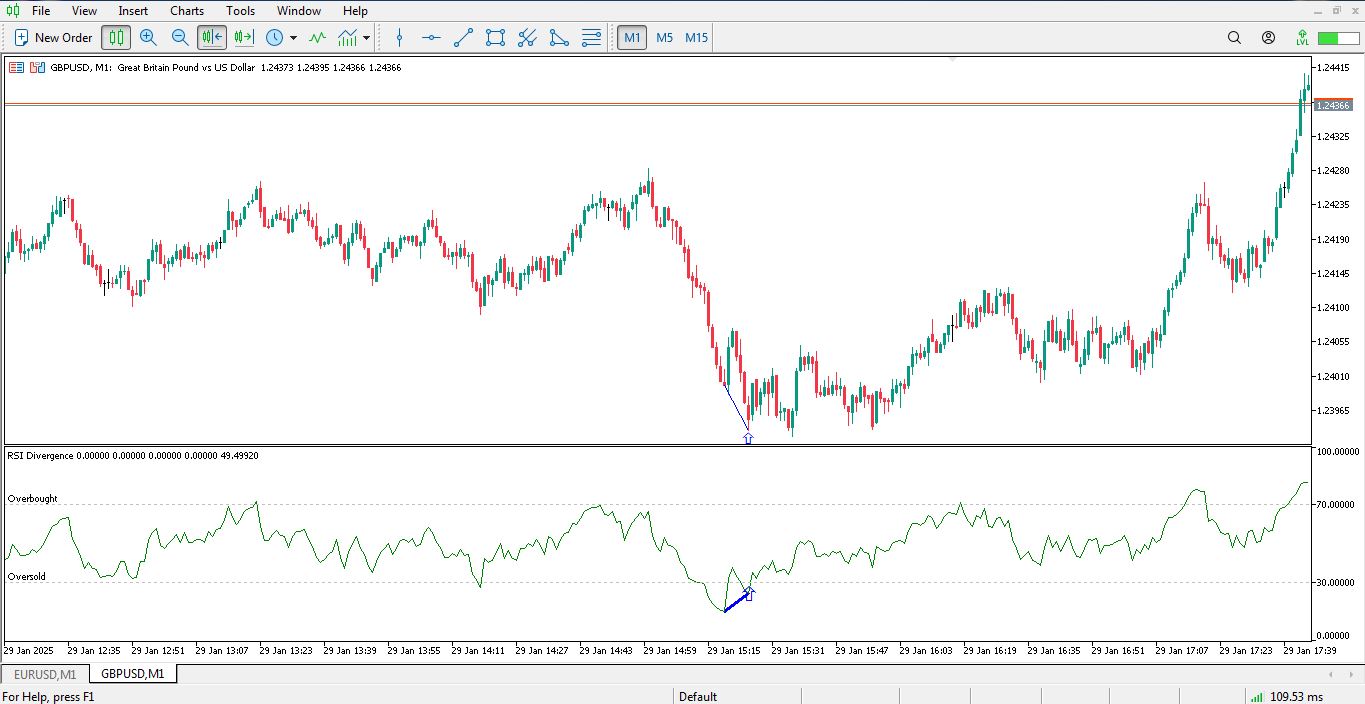Click the chart templates icon
1365x704 pixels.
coord(348,38)
